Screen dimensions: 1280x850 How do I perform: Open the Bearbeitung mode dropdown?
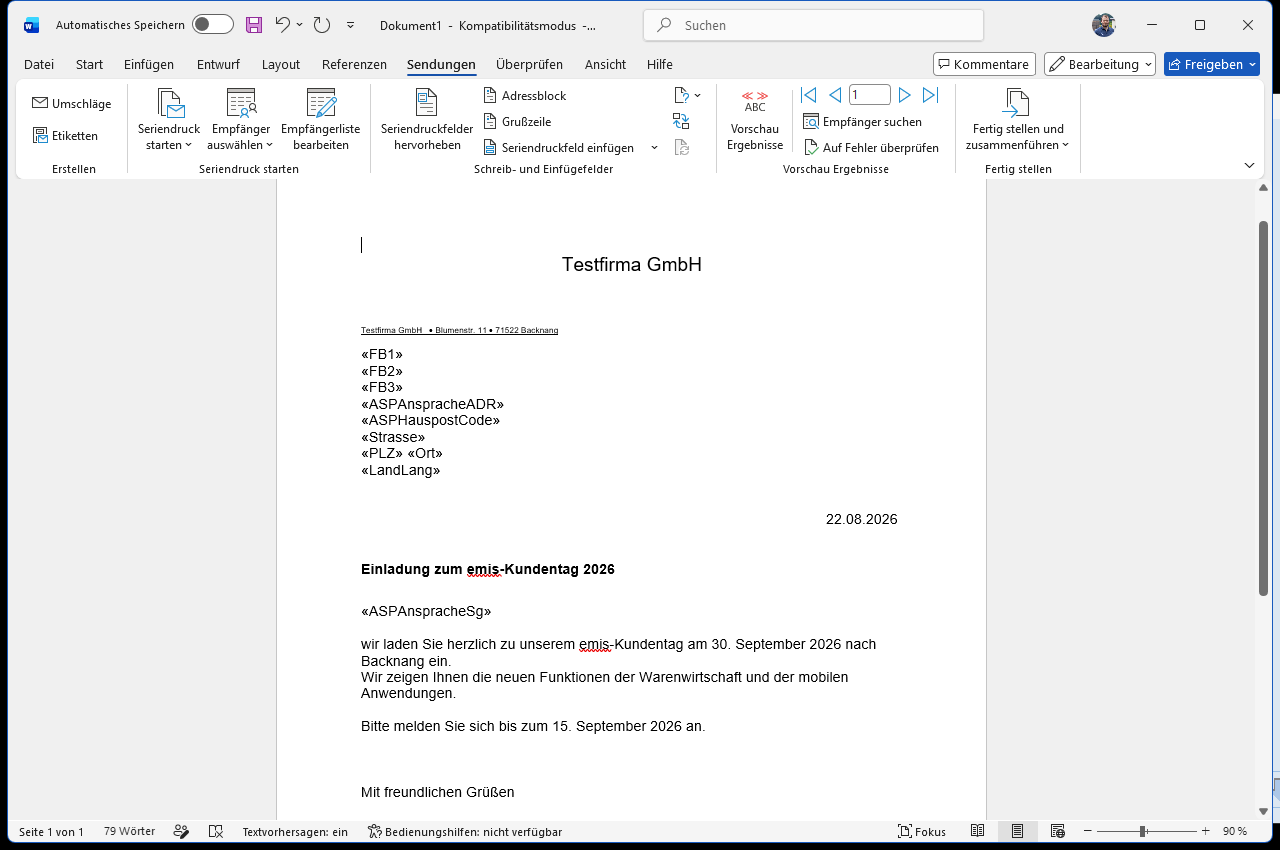pyautogui.click(x=1100, y=64)
